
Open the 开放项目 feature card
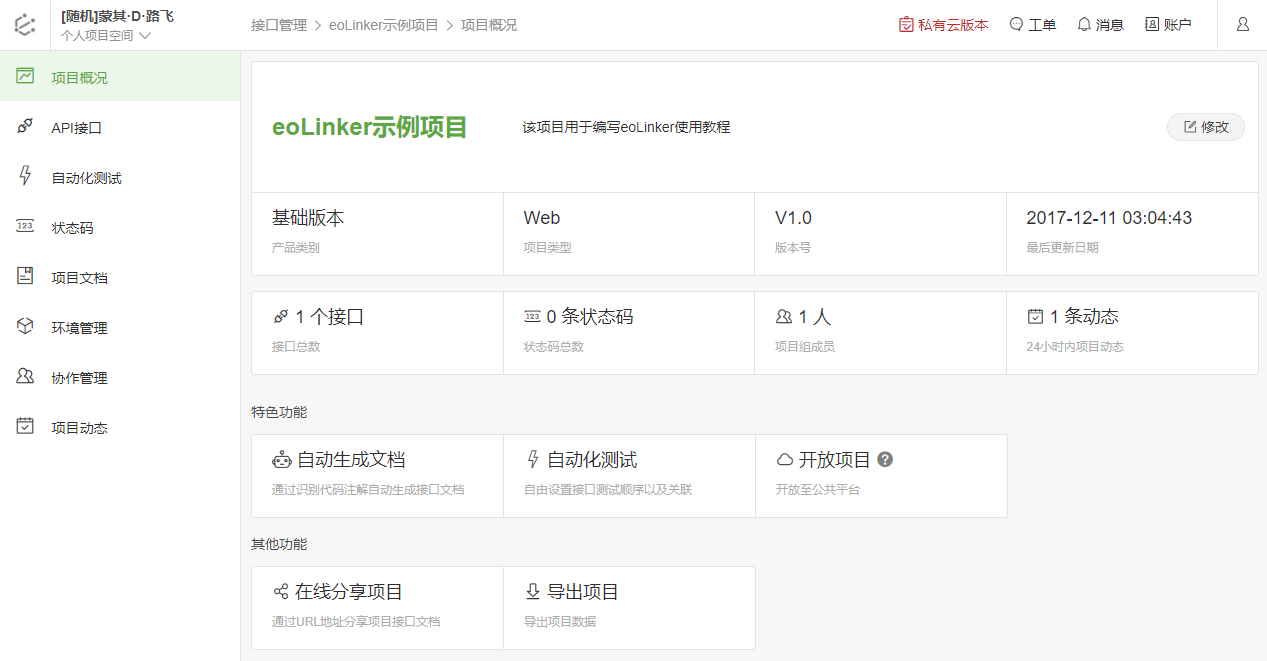click(x=881, y=476)
